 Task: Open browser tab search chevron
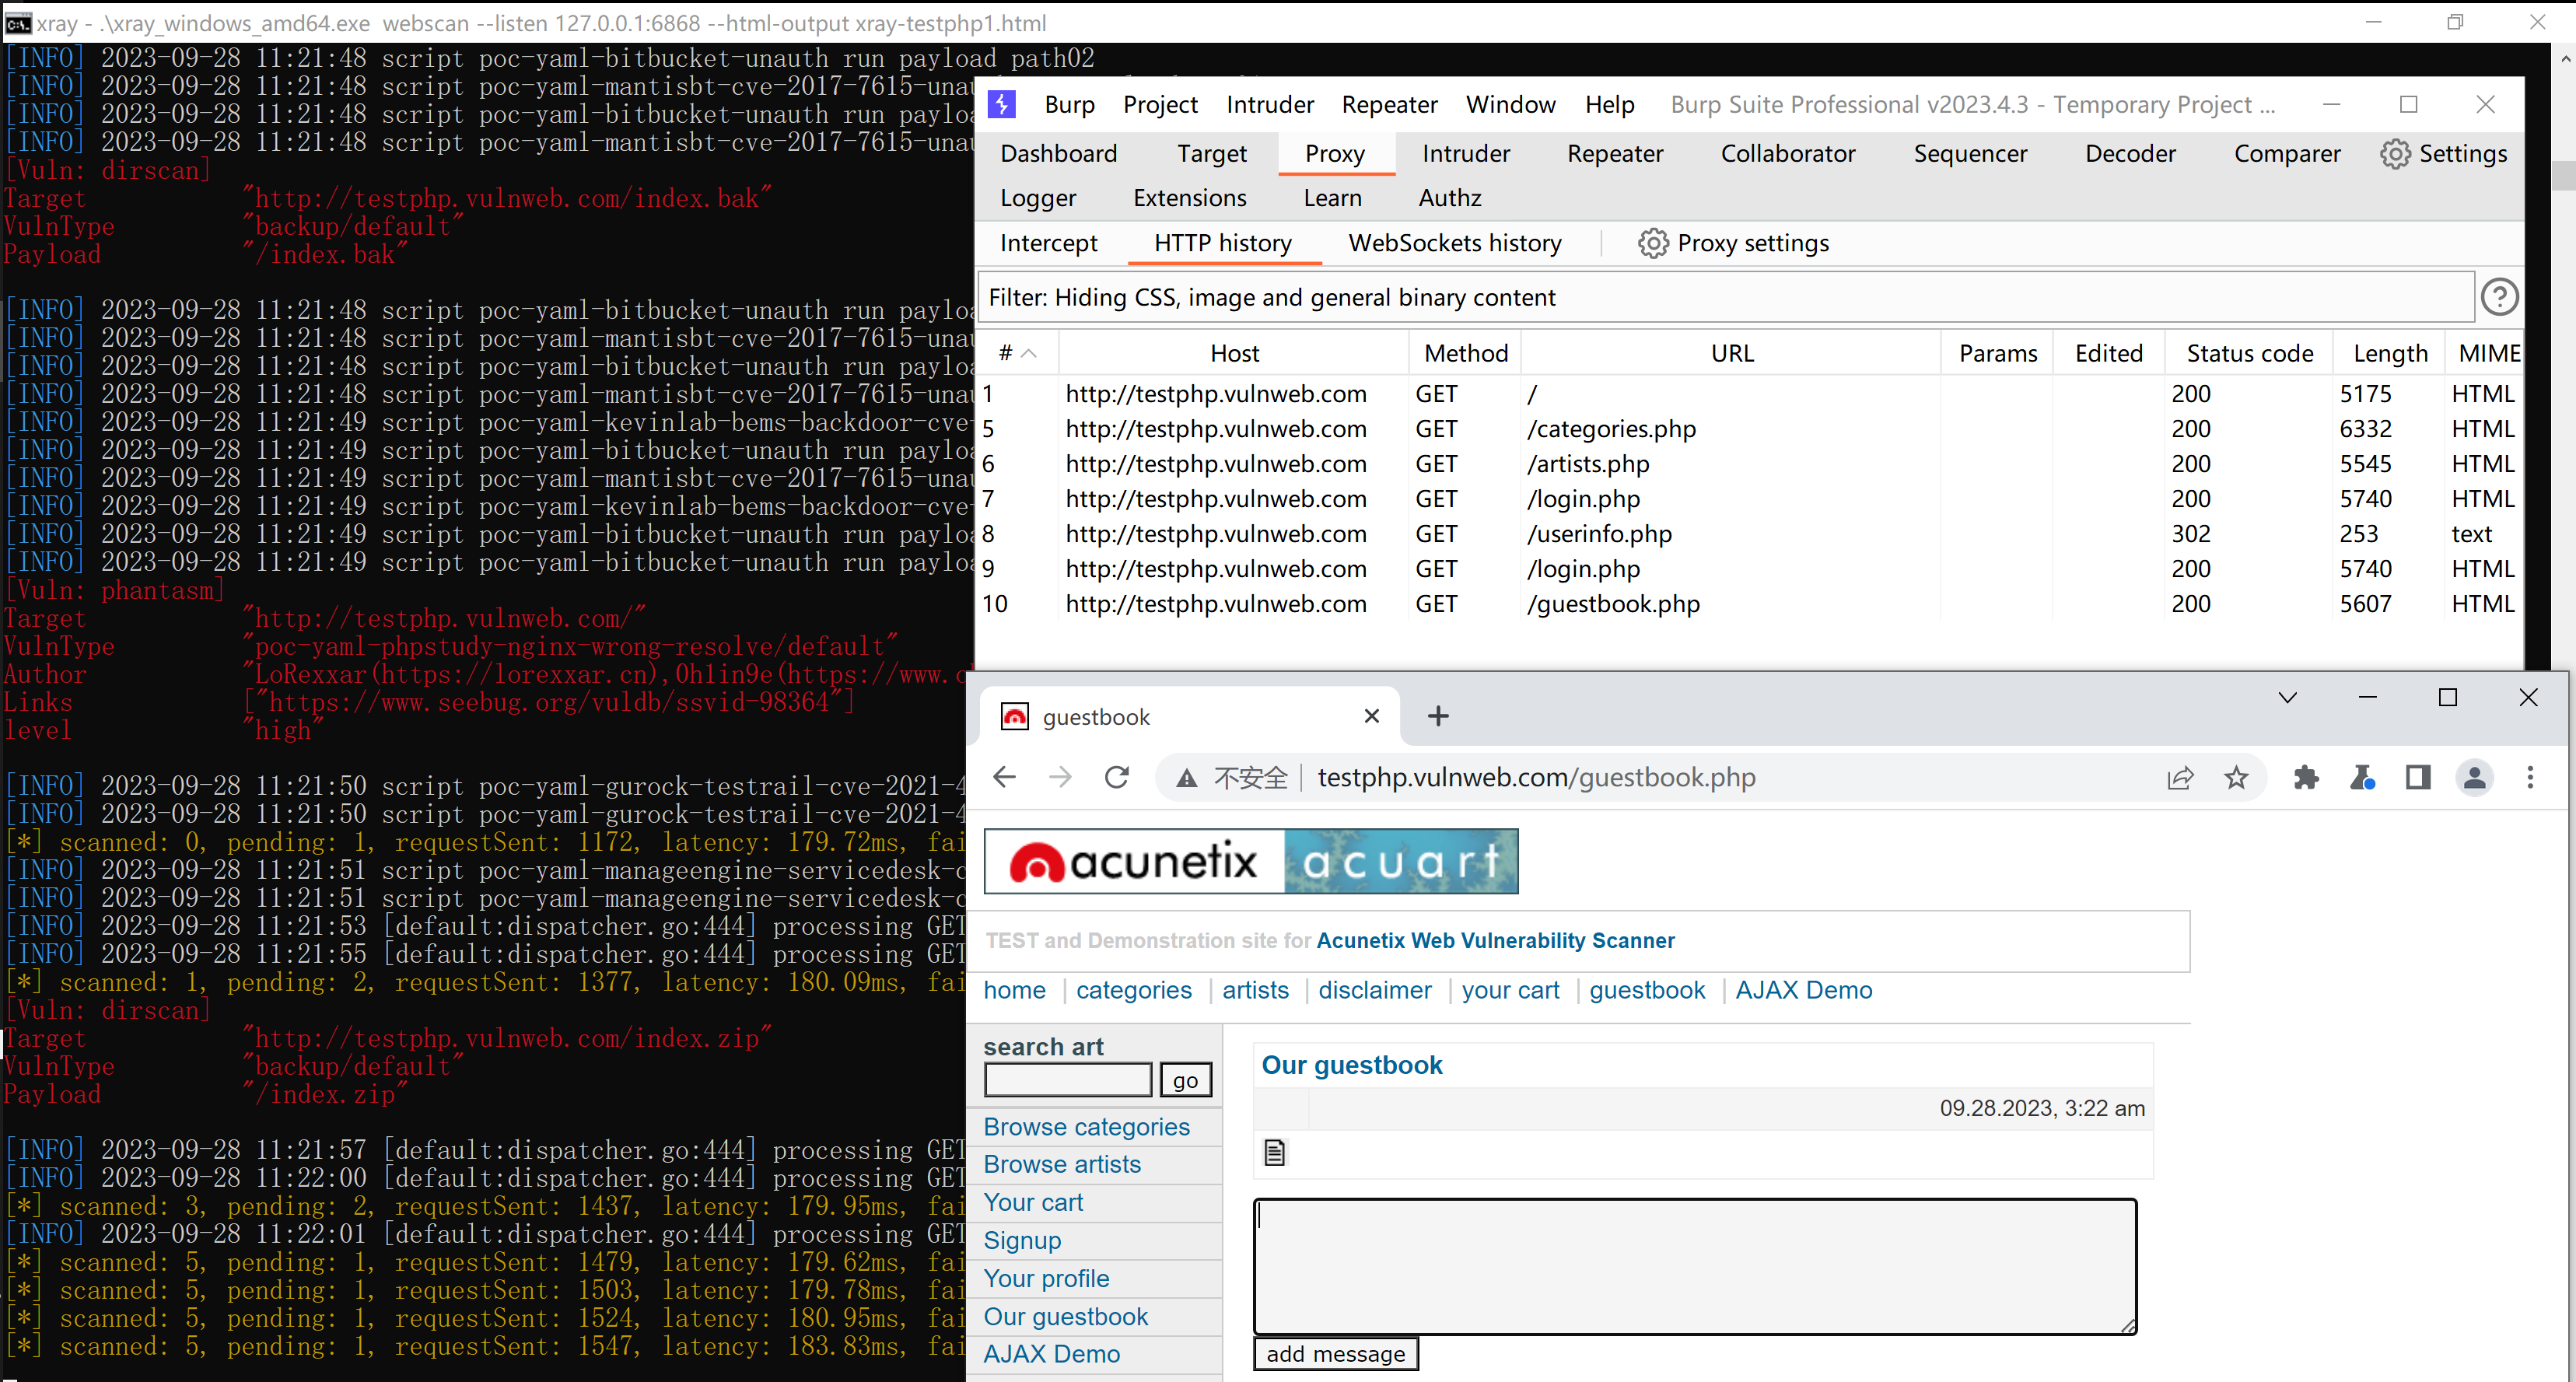pos(2287,697)
